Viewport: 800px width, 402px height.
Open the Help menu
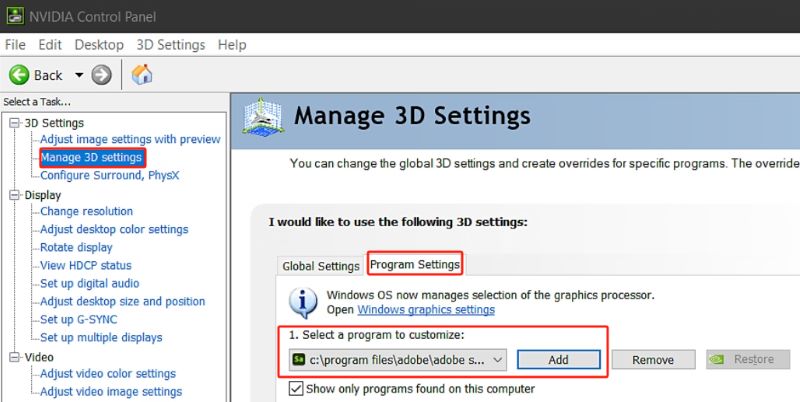click(x=232, y=45)
